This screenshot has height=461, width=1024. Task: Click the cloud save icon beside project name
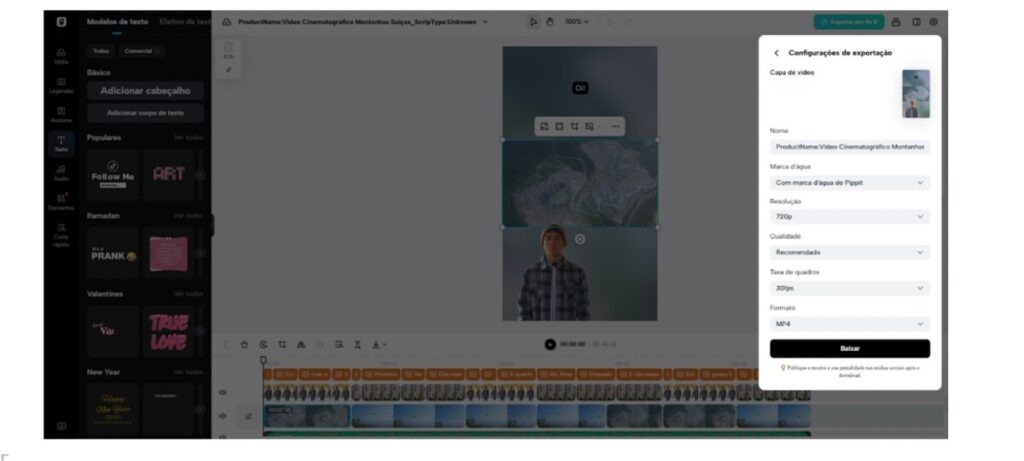coord(227,22)
